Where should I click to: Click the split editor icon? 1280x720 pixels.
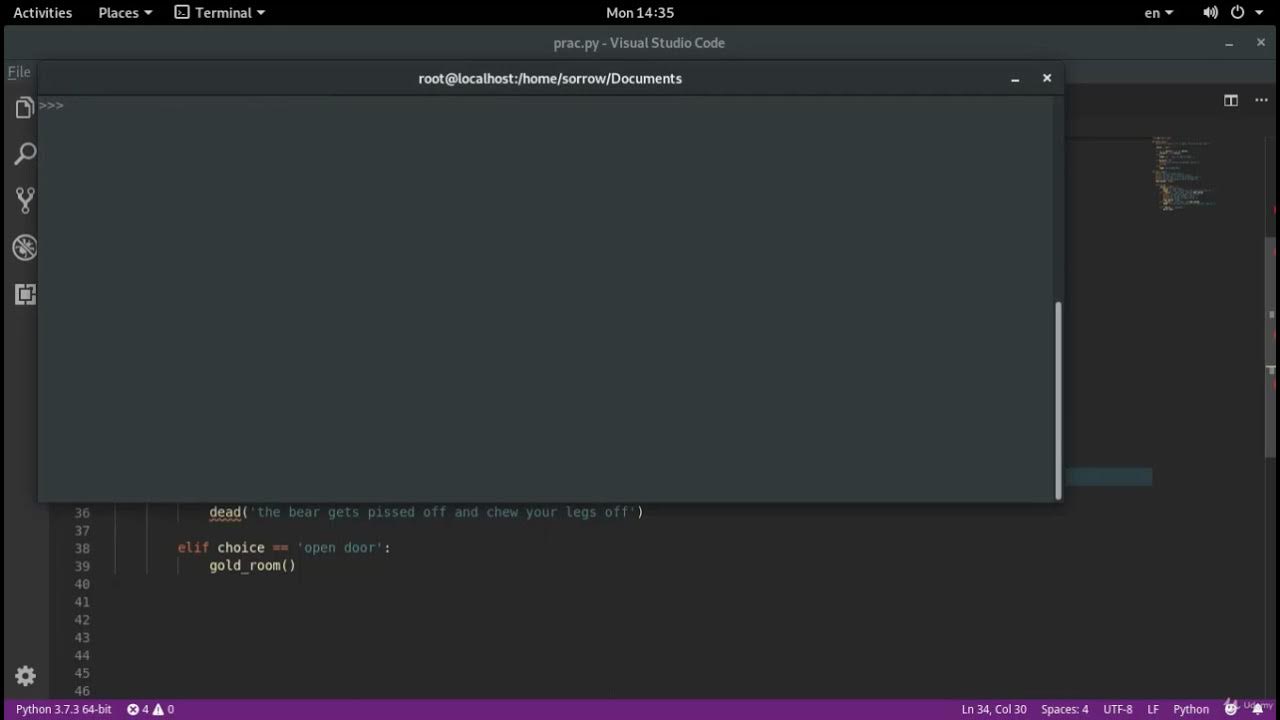click(1231, 100)
